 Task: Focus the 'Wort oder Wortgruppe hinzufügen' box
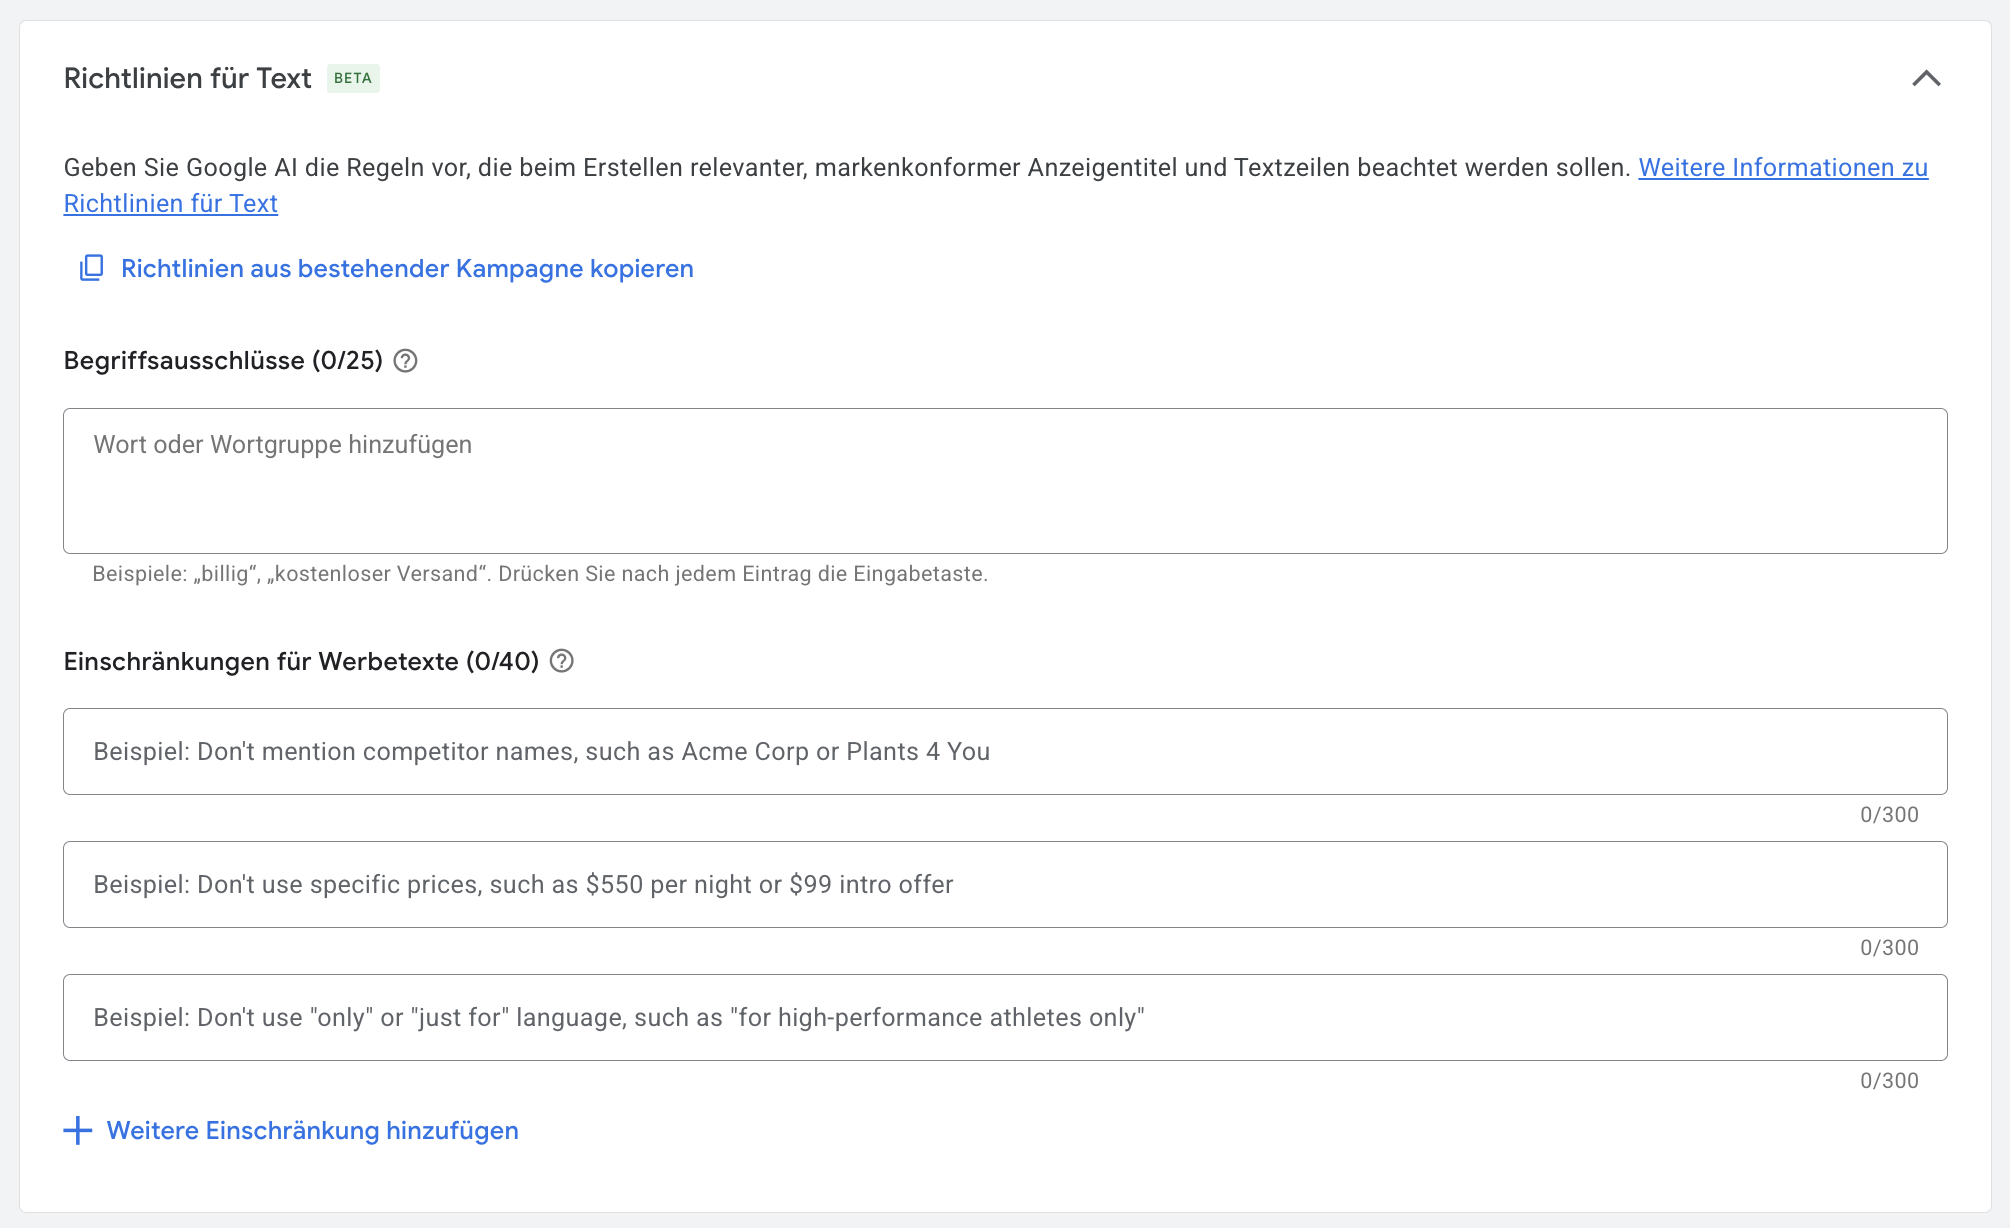pos(1004,480)
